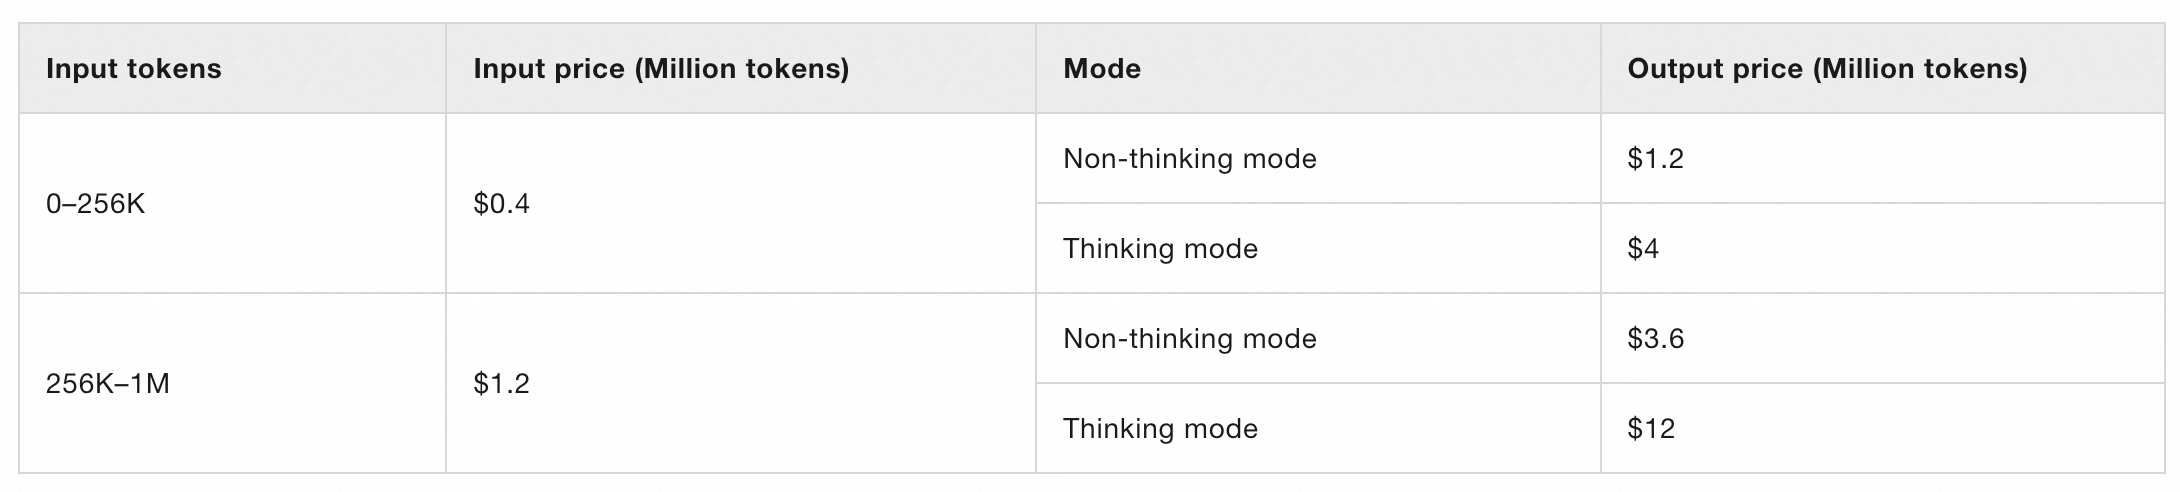Click the Input tokens column header

tap(133, 69)
